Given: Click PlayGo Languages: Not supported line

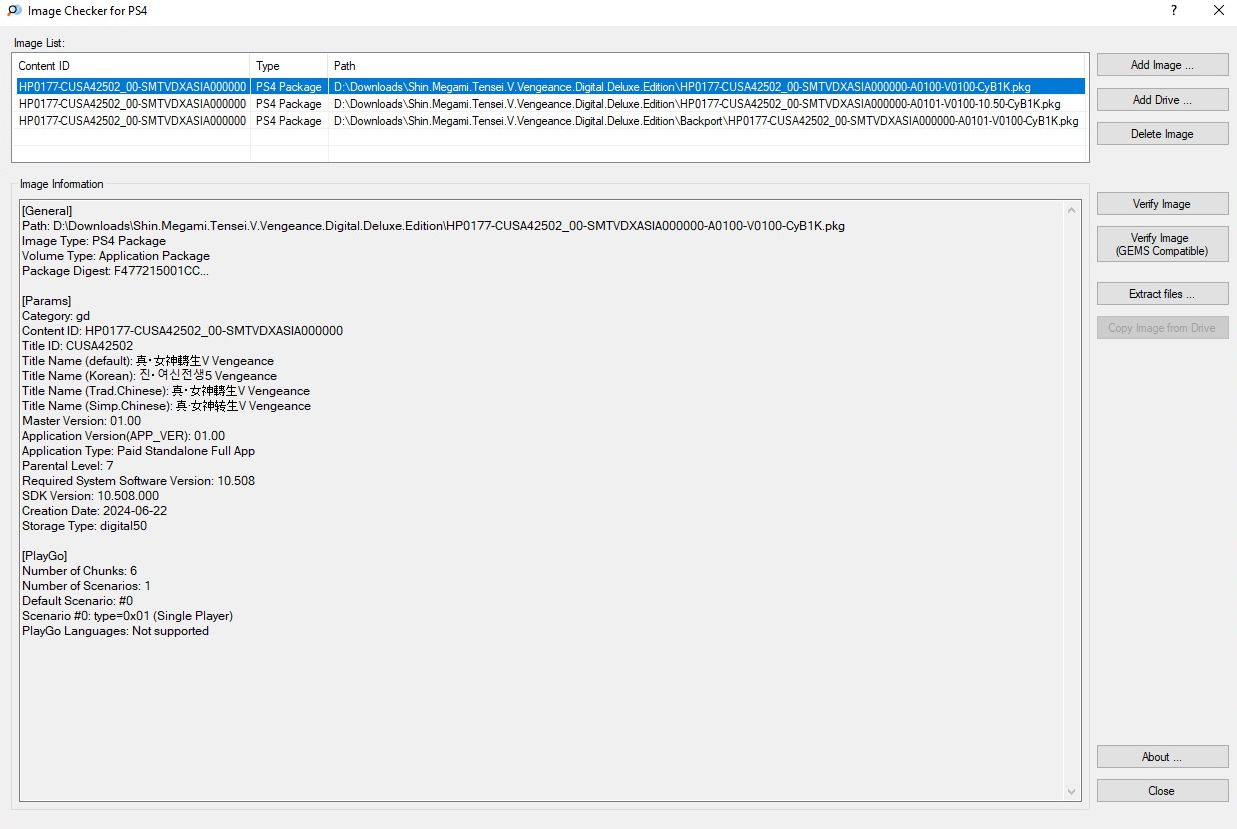Looking at the screenshot, I should (x=115, y=631).
